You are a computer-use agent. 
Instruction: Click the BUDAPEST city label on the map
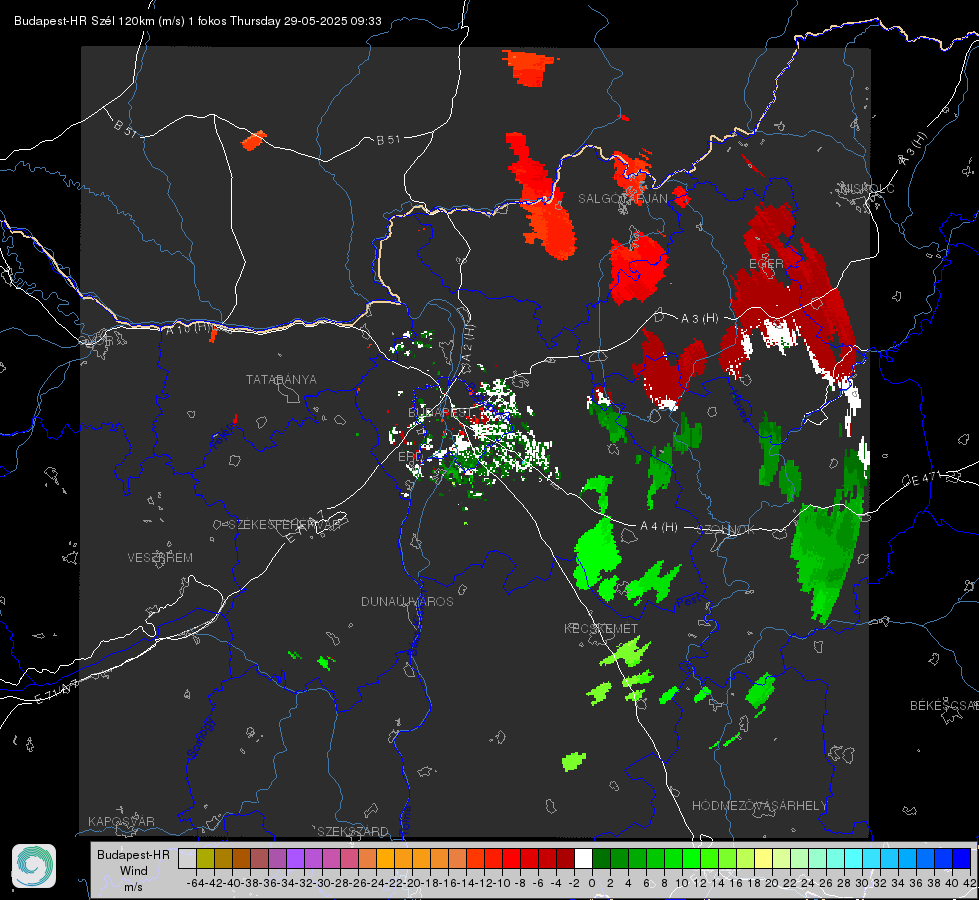[440, 413]
